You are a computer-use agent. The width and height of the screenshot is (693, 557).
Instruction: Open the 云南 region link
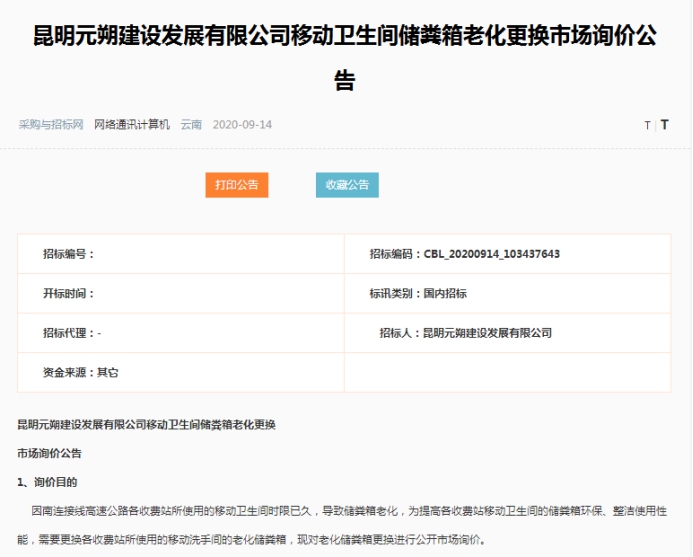coord(191,125)
